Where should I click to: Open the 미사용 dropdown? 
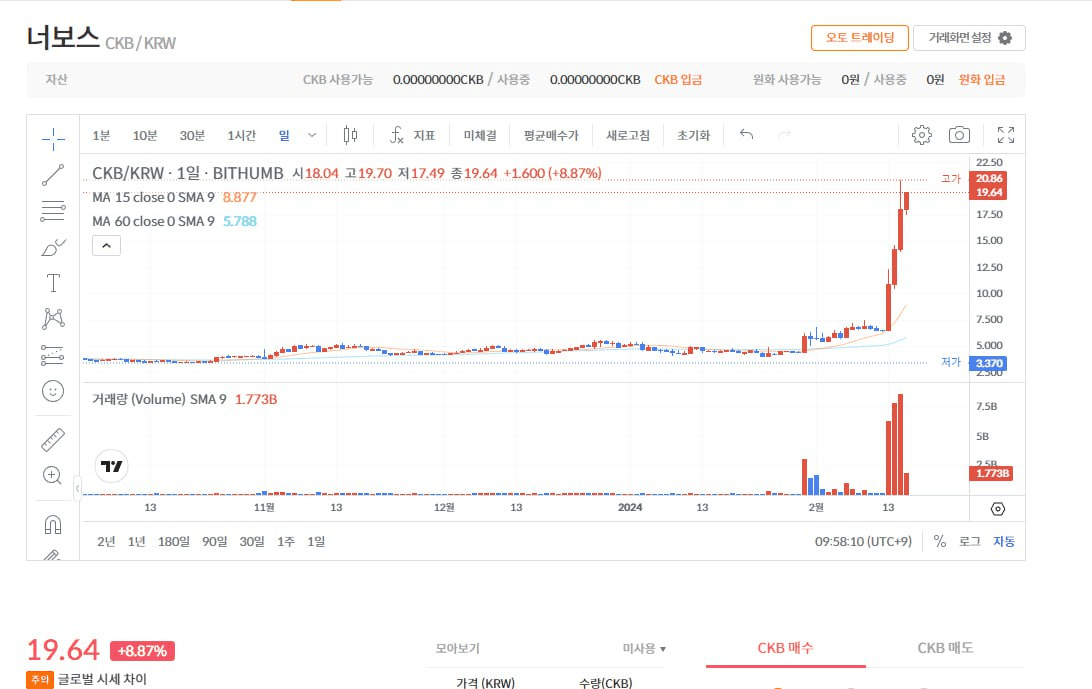[644, 649]
